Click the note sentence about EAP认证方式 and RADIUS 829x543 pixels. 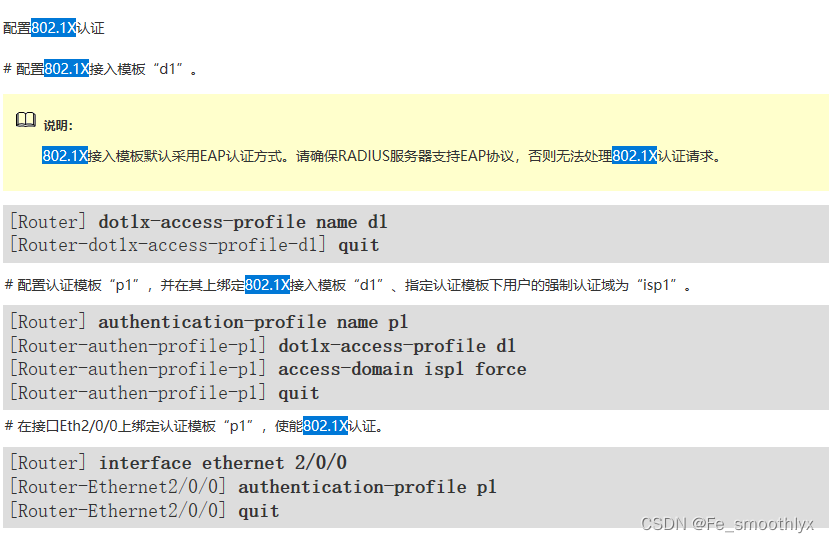382,156
